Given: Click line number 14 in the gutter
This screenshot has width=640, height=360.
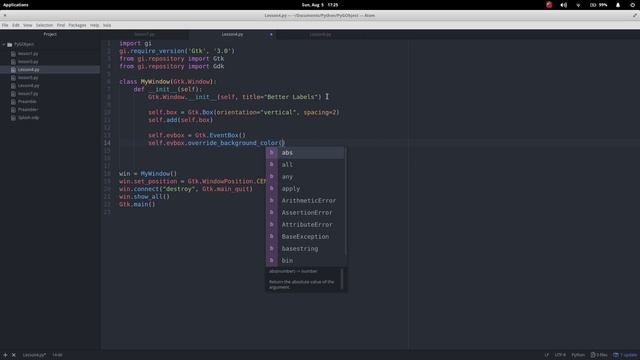Looking at the screenshot, I should point(107,143).
